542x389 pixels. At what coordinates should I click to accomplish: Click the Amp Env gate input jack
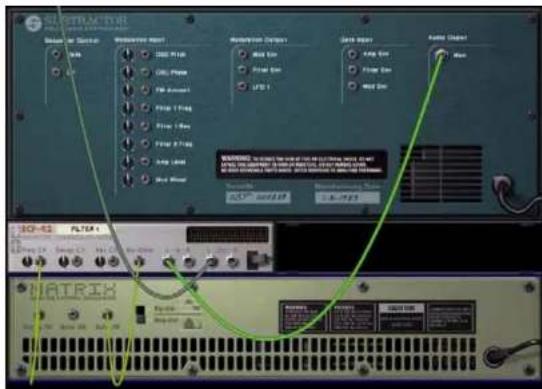[352, 54]
